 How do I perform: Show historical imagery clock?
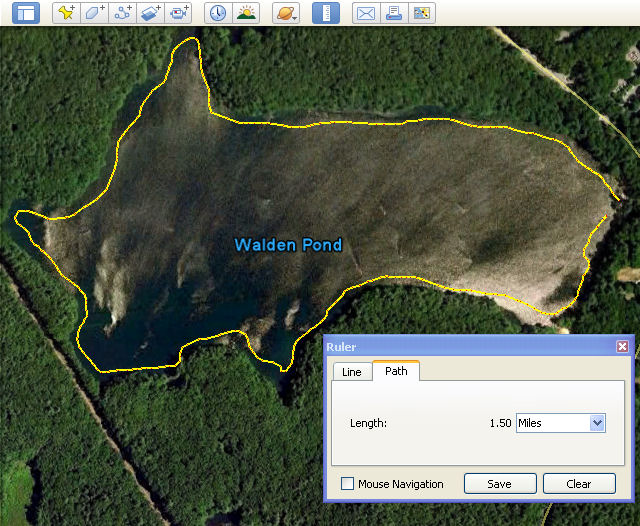pyautogui.click(x=218, y=13)
